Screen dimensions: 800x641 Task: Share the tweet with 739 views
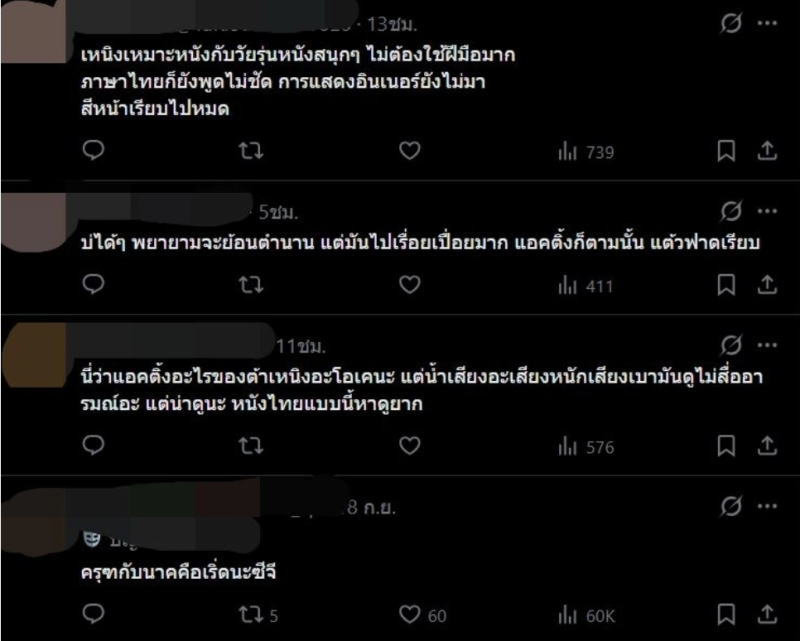tap(766, 151)
